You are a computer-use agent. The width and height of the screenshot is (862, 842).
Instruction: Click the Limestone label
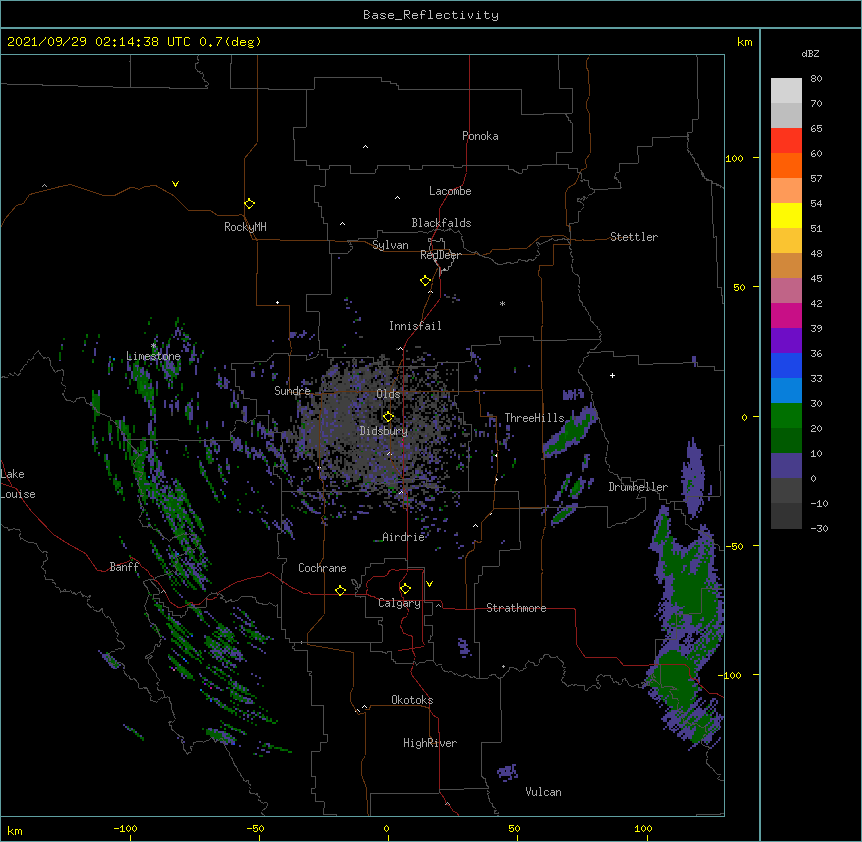click(153, 356)
